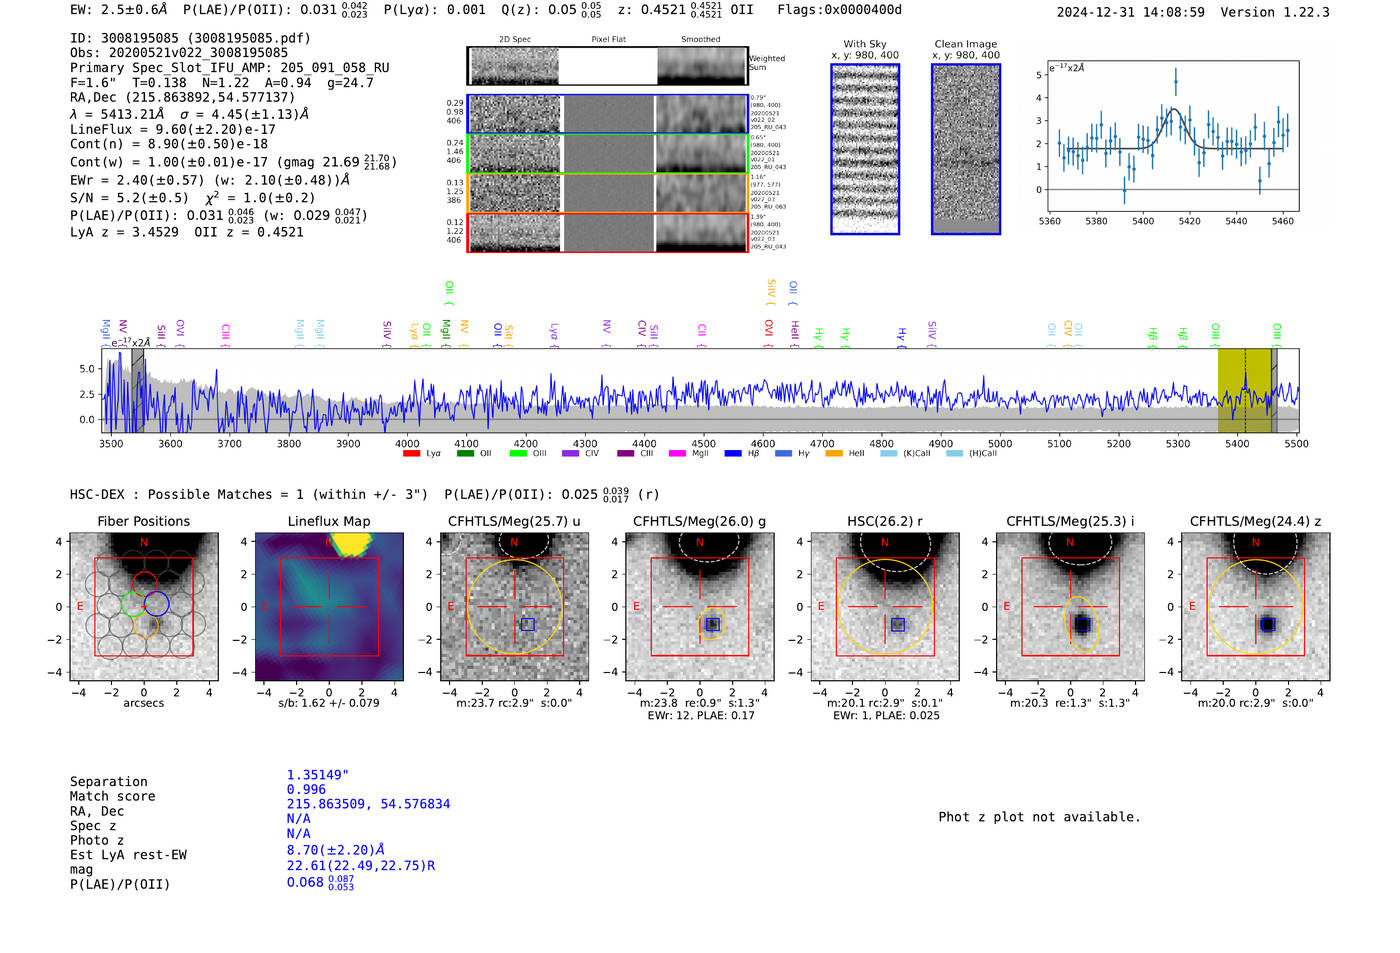Viewport: 1400px width, 953px height.
Task: Click the ID: 3008195085 text
Action: [x=128, y=38]
